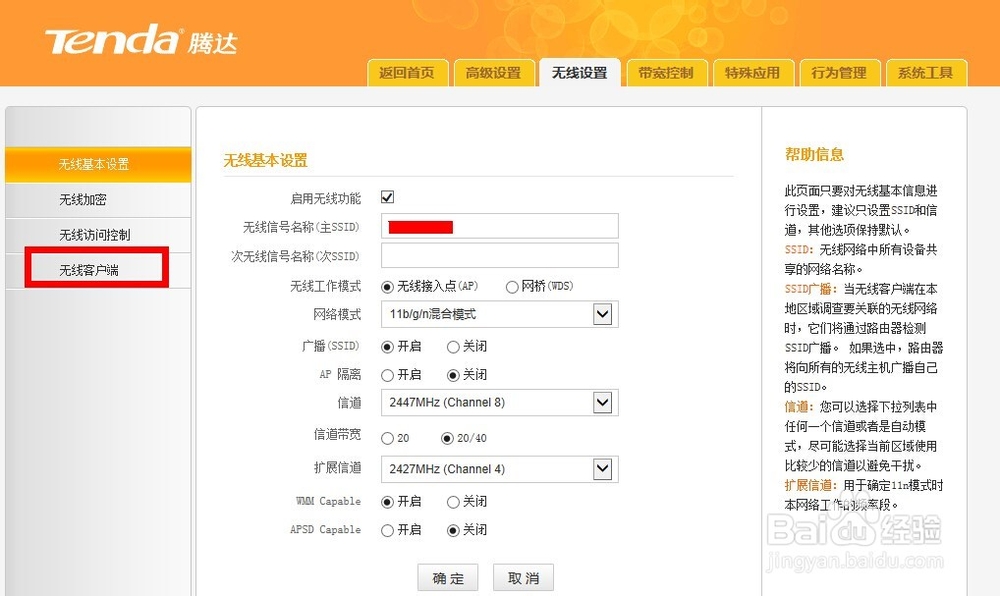Click the 取消 cancel button

click(x=523, y=577)
